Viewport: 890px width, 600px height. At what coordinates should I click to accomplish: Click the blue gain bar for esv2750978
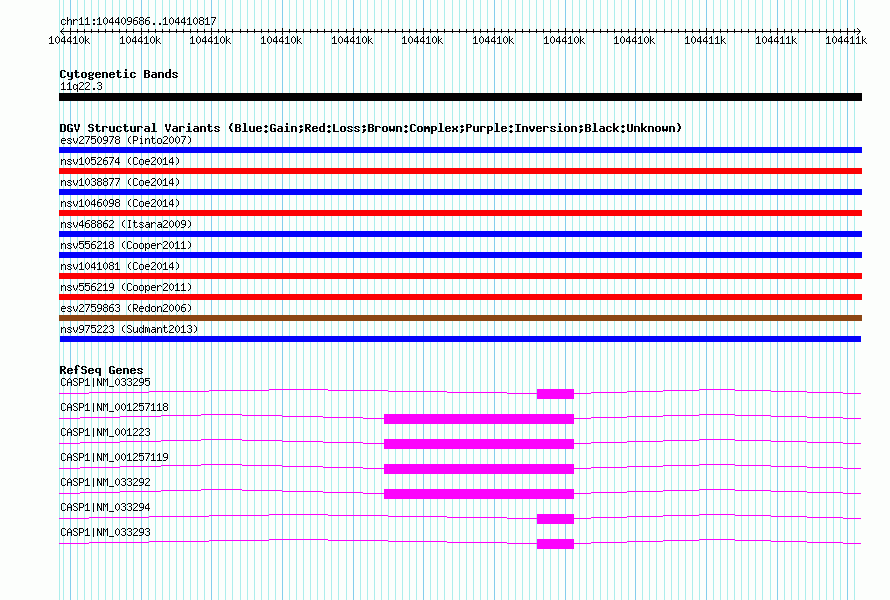(460, 150)
